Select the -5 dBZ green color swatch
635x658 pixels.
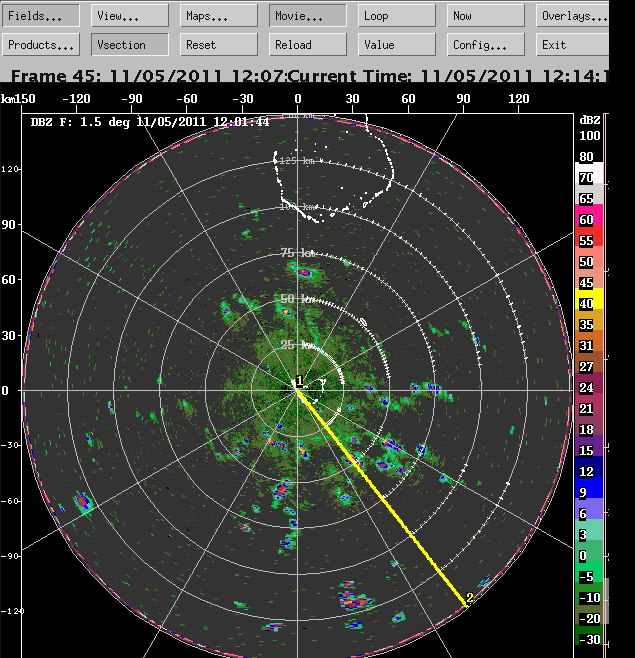[x=589, y=572]
